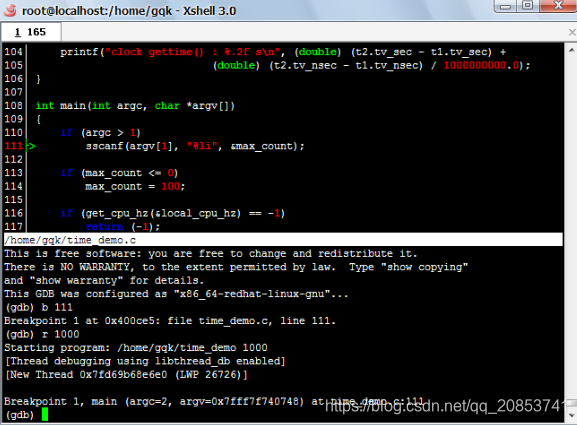Close the Xshell window
Viewport: 577px width, 425px height.
click(558, 5)
